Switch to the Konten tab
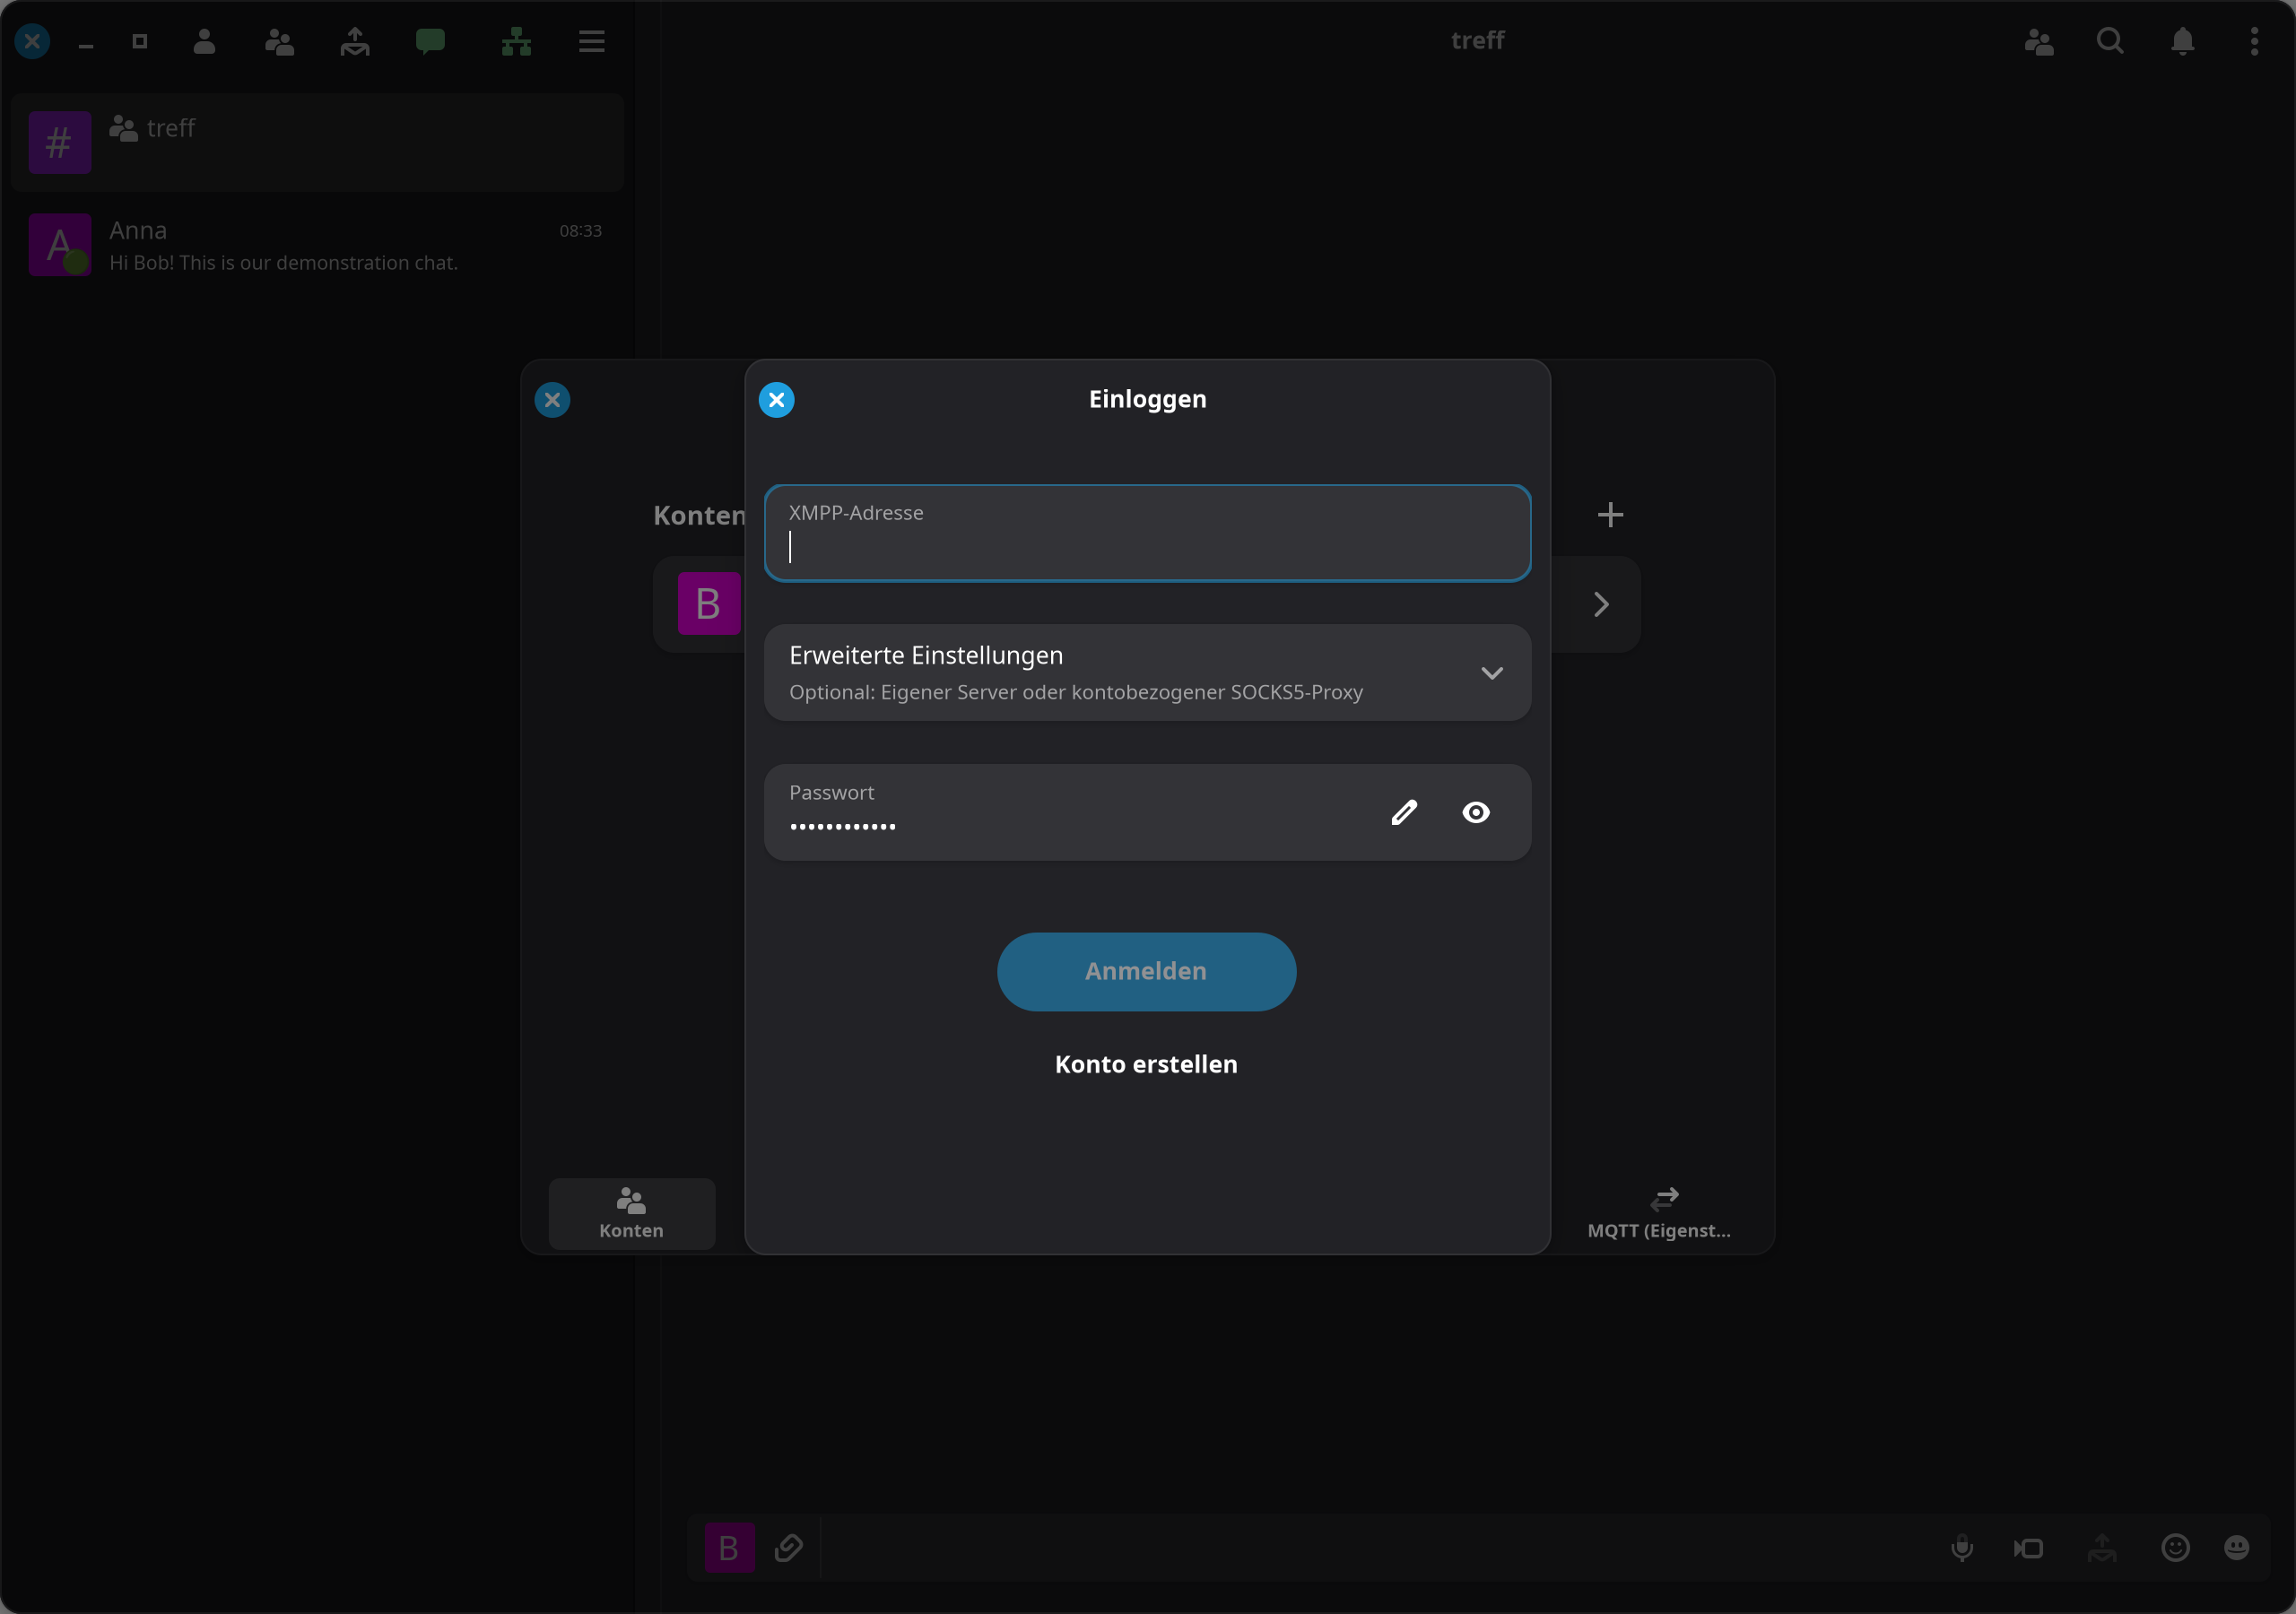Image resolution: width=2296 pixels, height=1614 pixels. [631, 1214]
